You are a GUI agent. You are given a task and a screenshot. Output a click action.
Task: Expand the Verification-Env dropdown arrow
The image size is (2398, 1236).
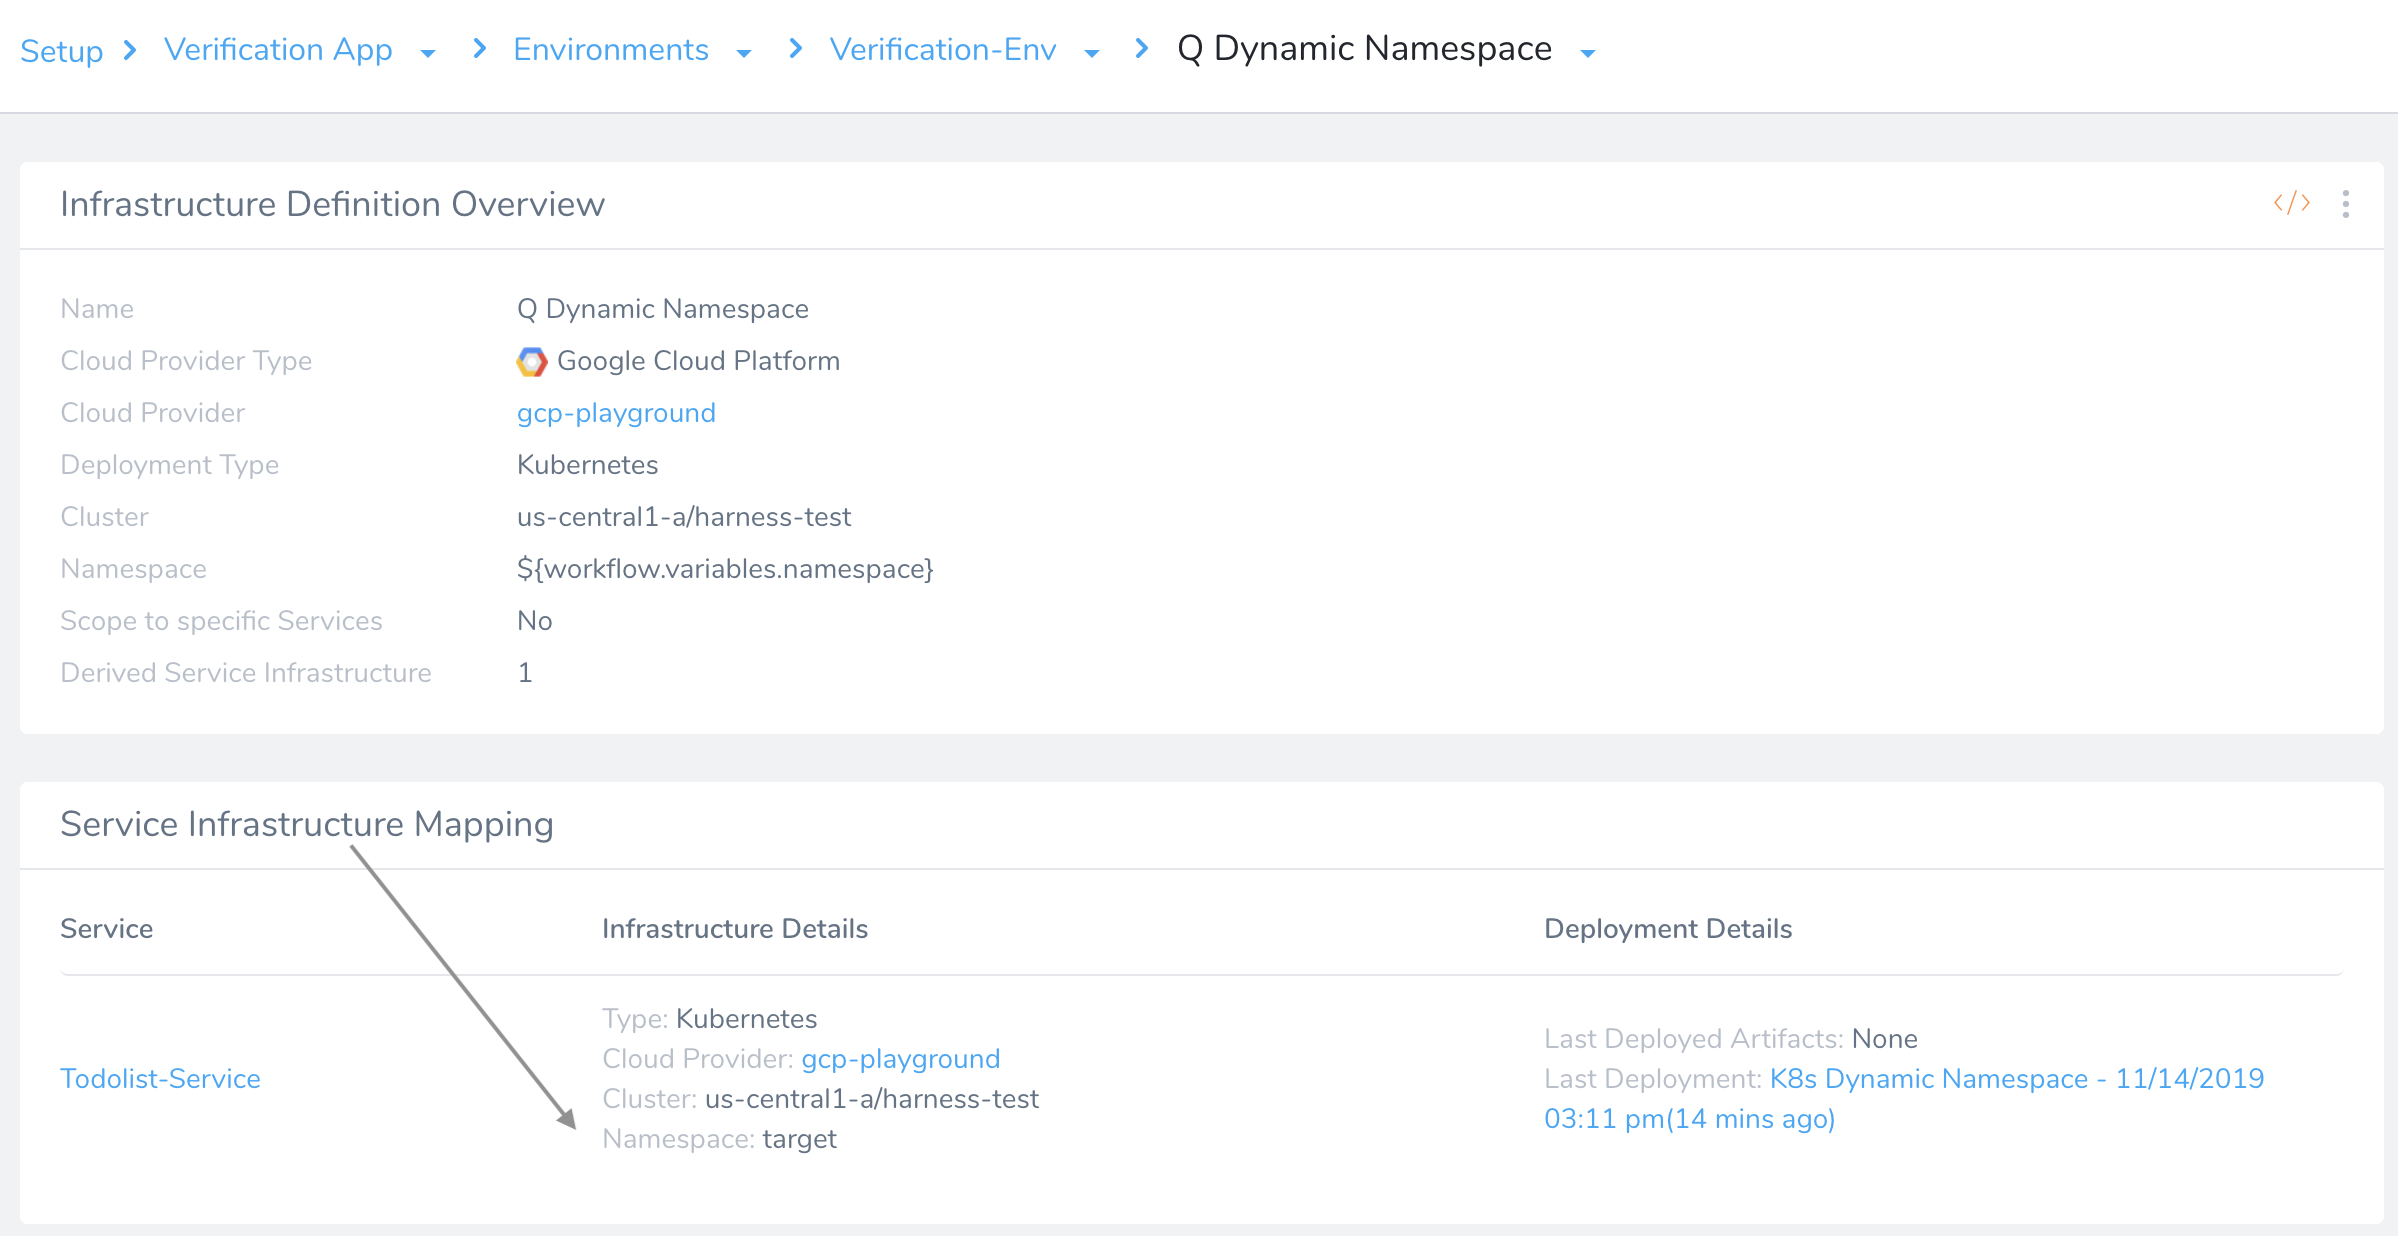(1092, 54)
